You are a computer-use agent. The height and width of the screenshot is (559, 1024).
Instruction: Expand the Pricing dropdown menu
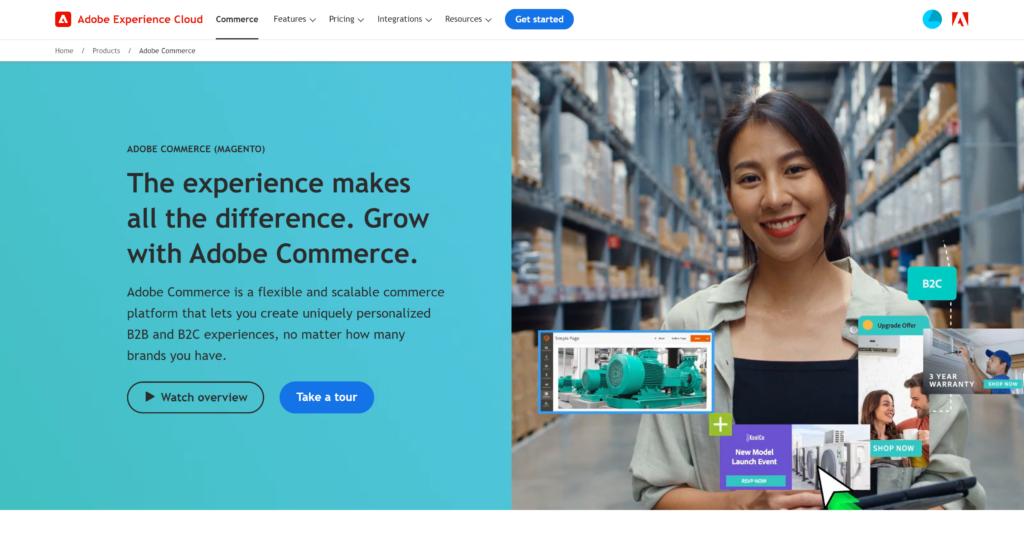click(x=346, y=20)
